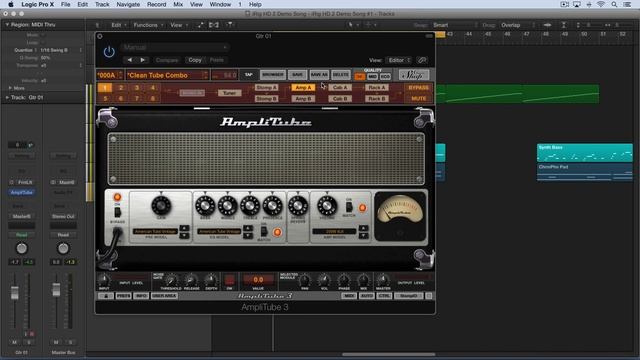Open the Navigate menu
This screenshot has width=640, height=360.
[128, 4]
